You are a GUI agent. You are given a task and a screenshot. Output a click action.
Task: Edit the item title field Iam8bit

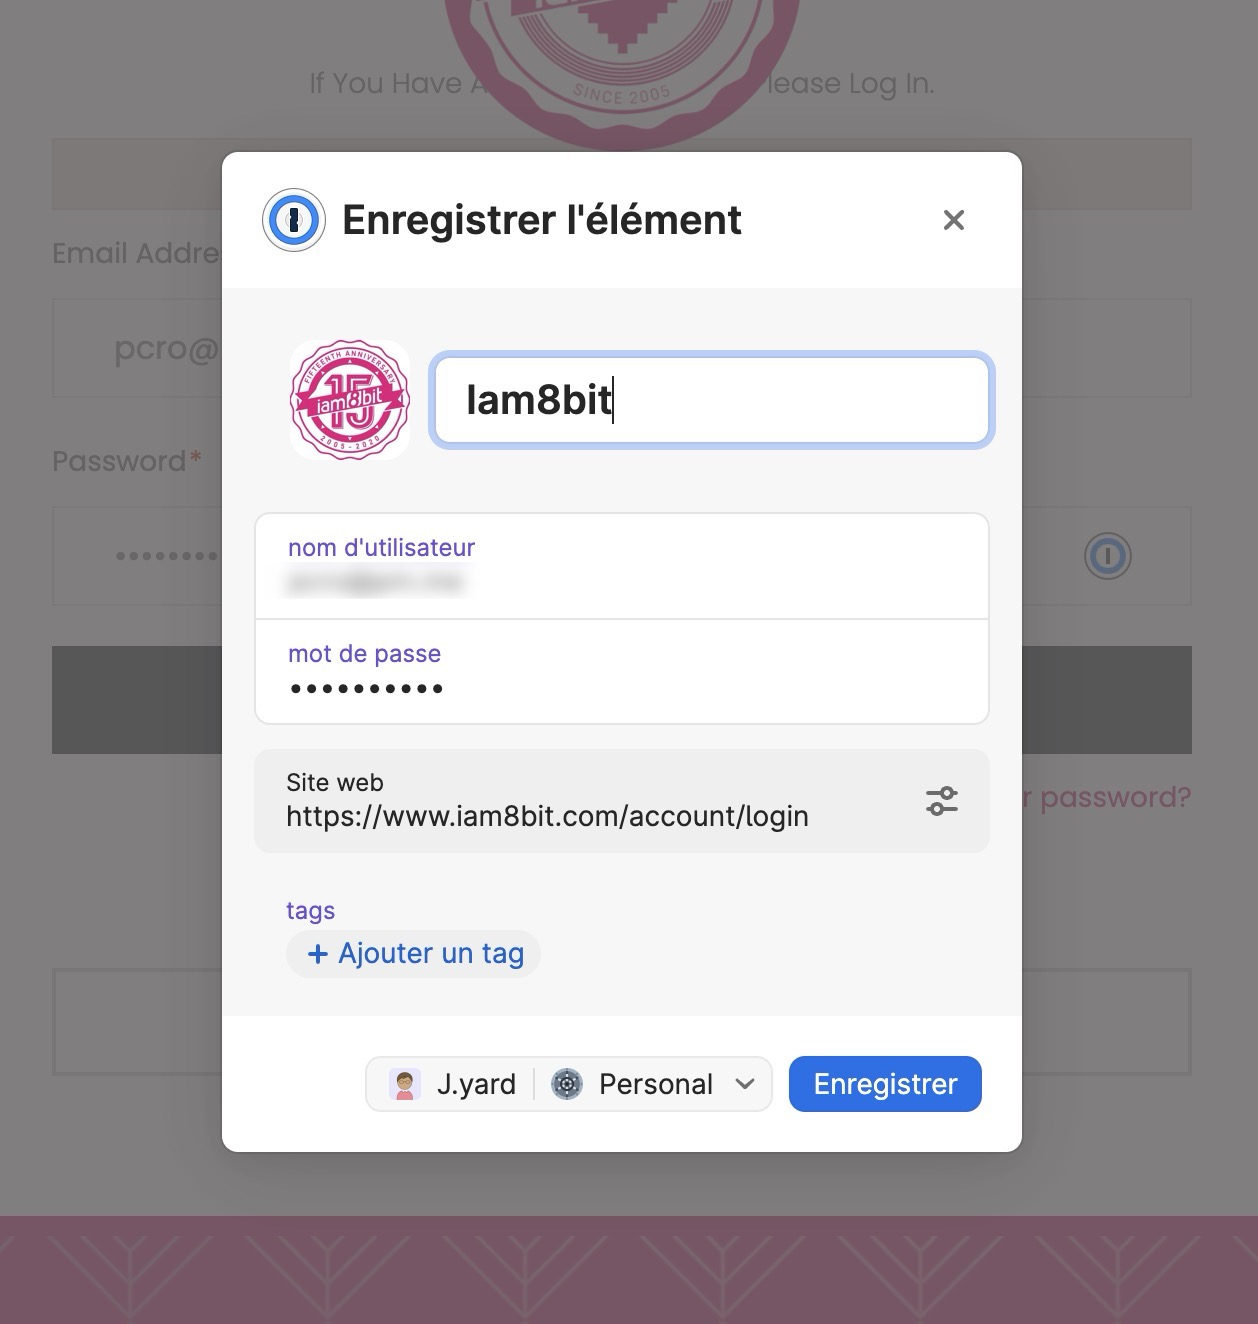[711, 400]
